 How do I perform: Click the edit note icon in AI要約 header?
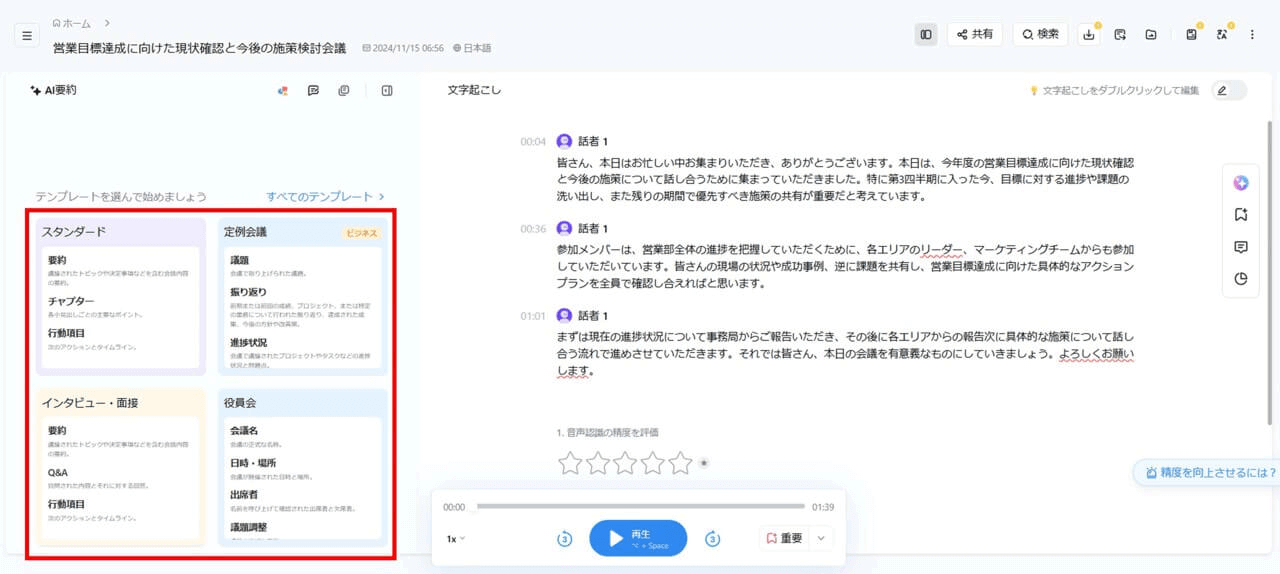click(313, 91)
